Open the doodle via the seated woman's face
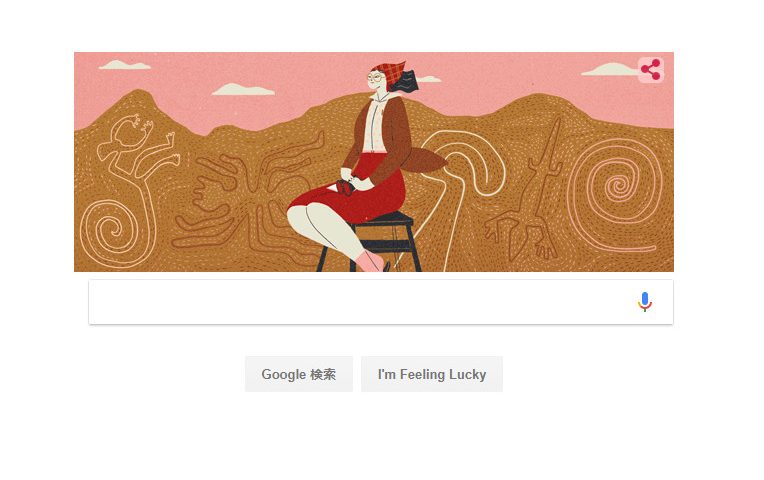Image resolution: width=764 pixels, height=480 pixels. tap(376, 78)
